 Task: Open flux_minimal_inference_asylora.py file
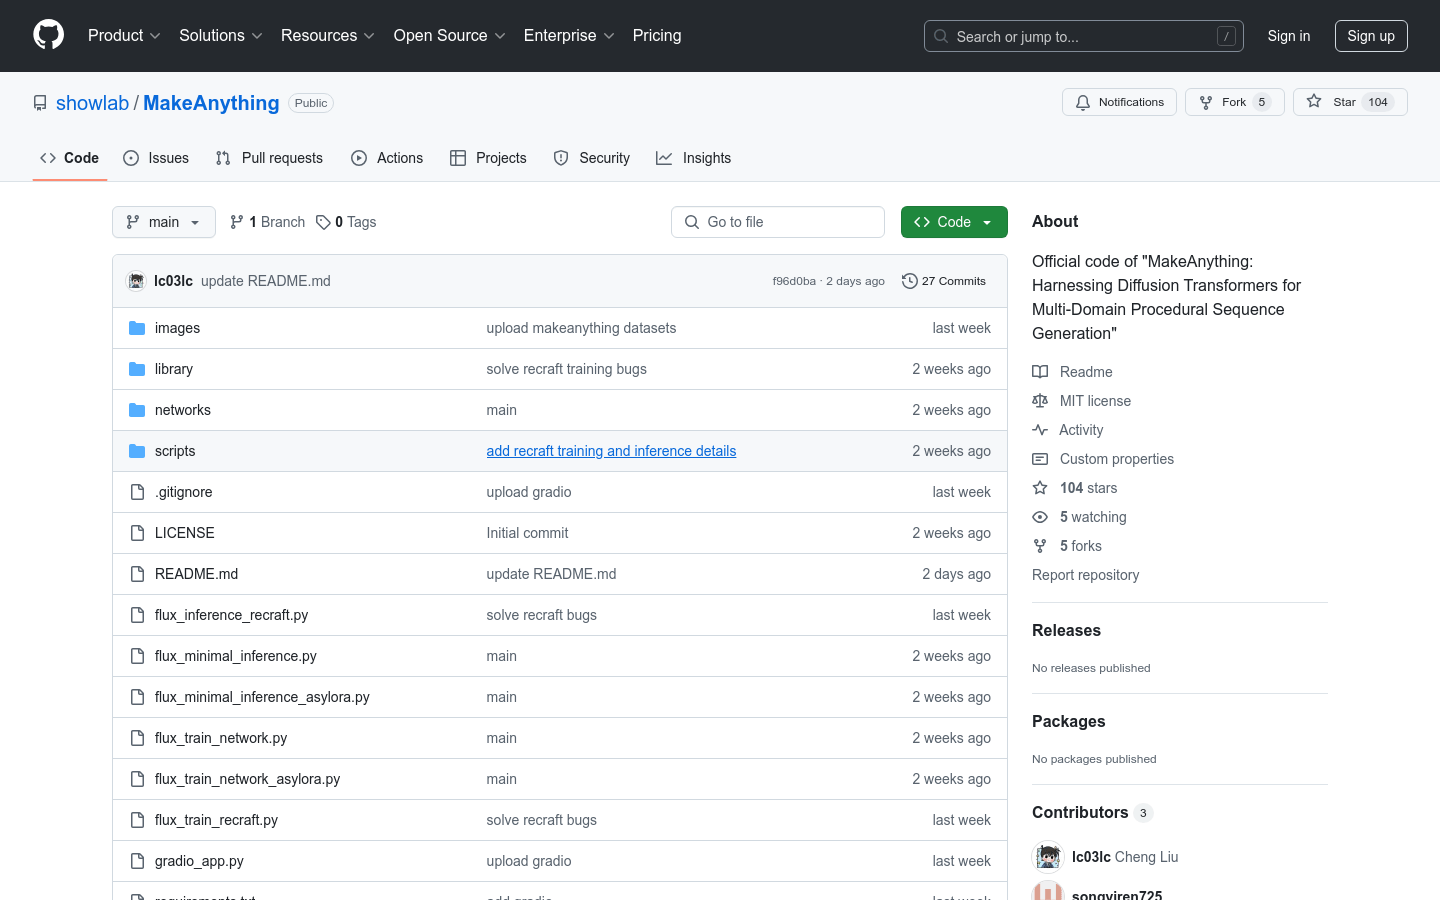pos(262,697)
